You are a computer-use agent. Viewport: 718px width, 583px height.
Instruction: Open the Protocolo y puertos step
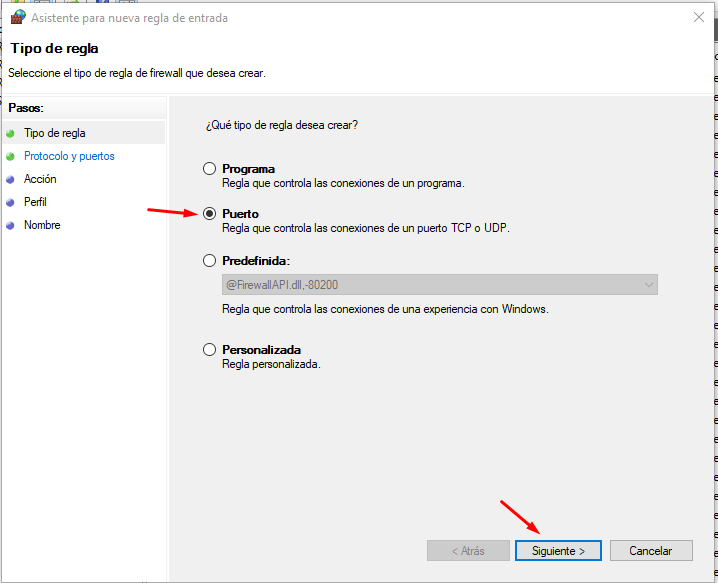[x=69, y=156]
